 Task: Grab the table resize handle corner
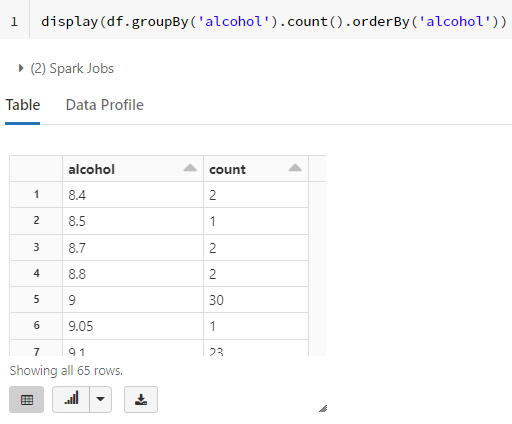(x=323, y=408)
